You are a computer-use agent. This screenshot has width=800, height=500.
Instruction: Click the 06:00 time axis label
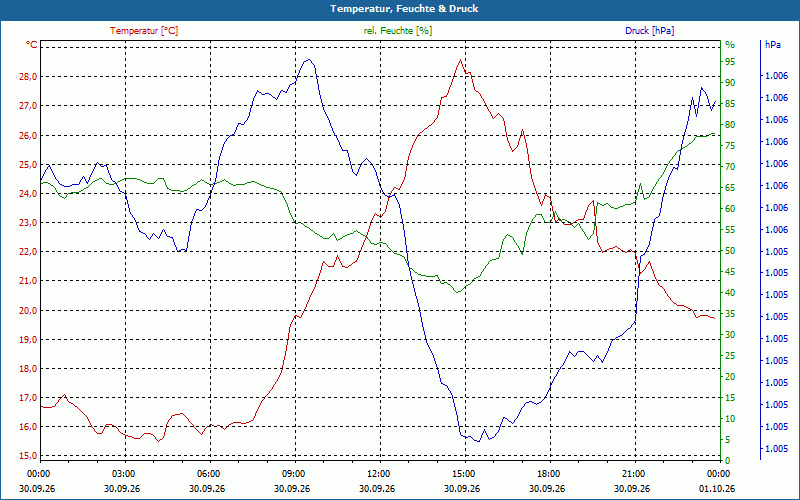coord(208,473)
